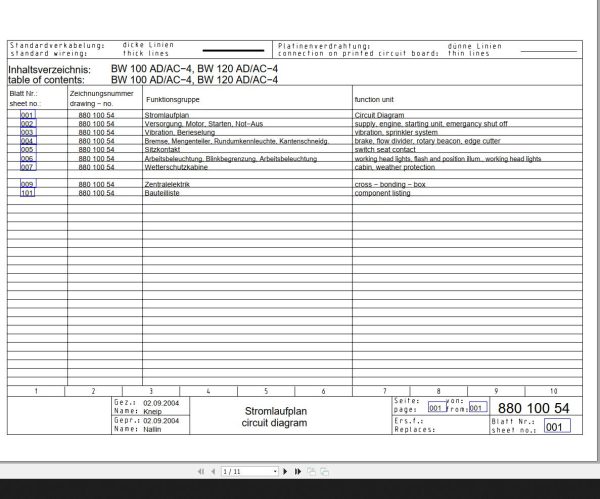
Task: Click the next view icon in the navigation bar
Action: coord(324,471)
